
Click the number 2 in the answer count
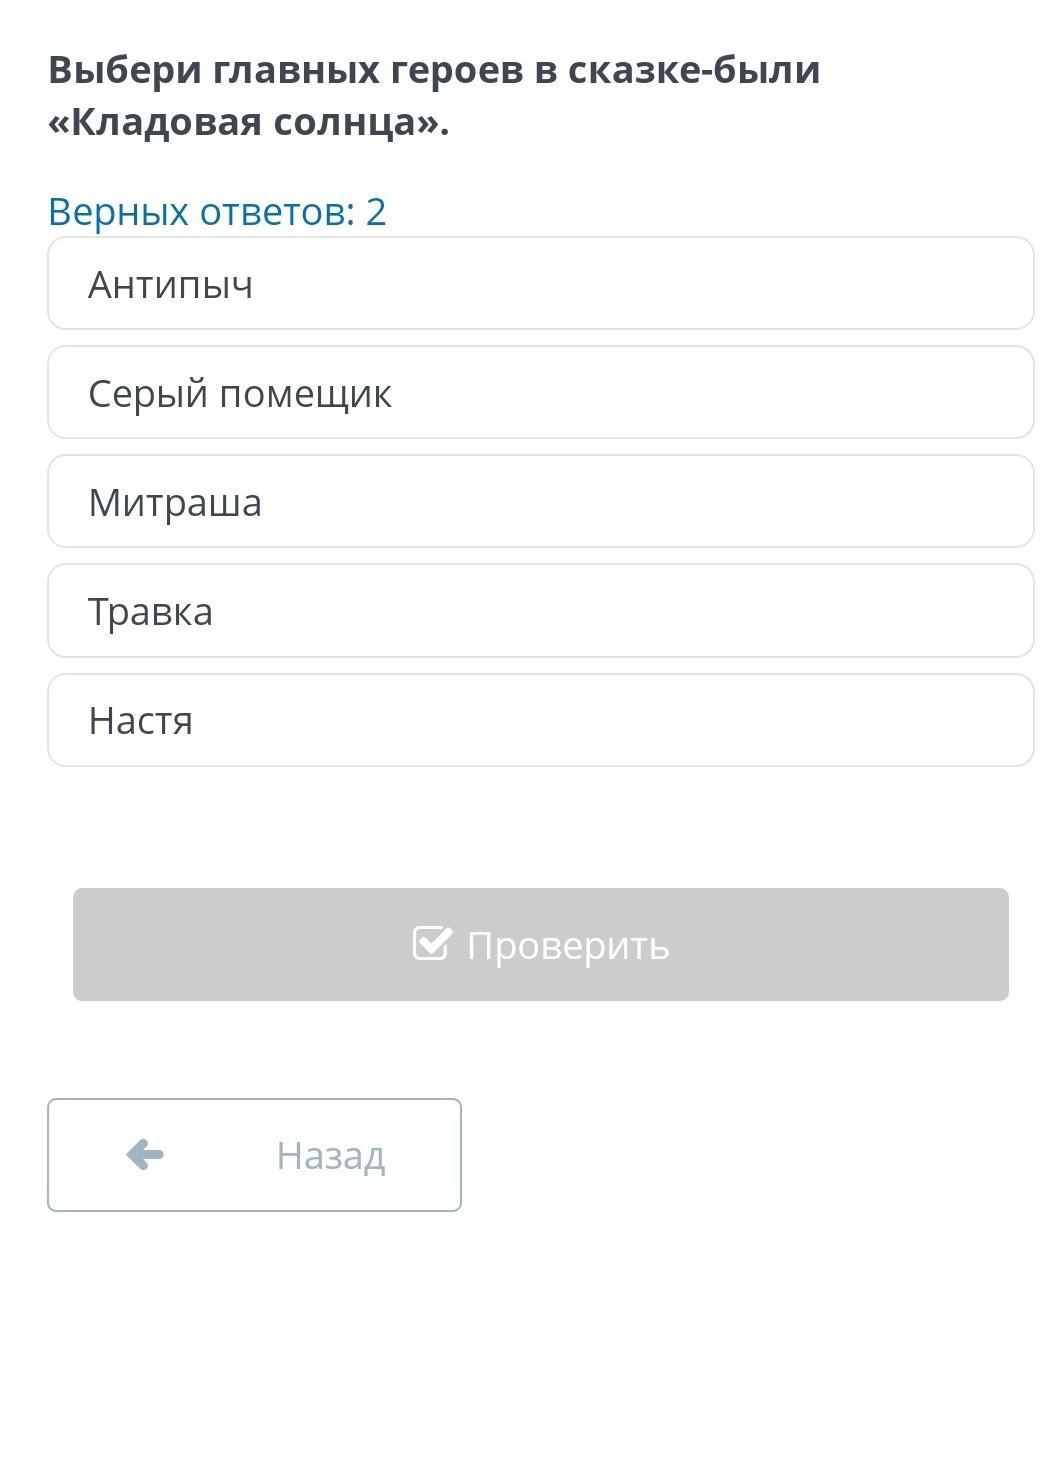click(376, 211)
